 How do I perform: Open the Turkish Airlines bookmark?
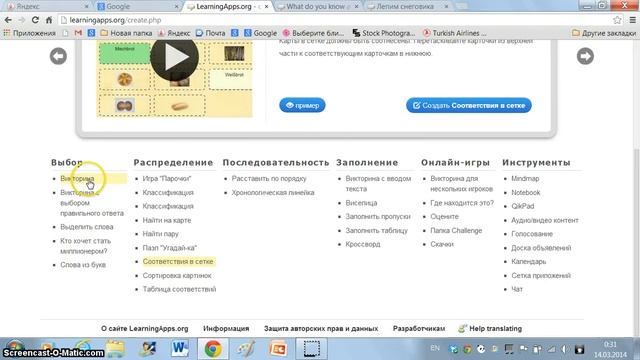click(455, 33)
